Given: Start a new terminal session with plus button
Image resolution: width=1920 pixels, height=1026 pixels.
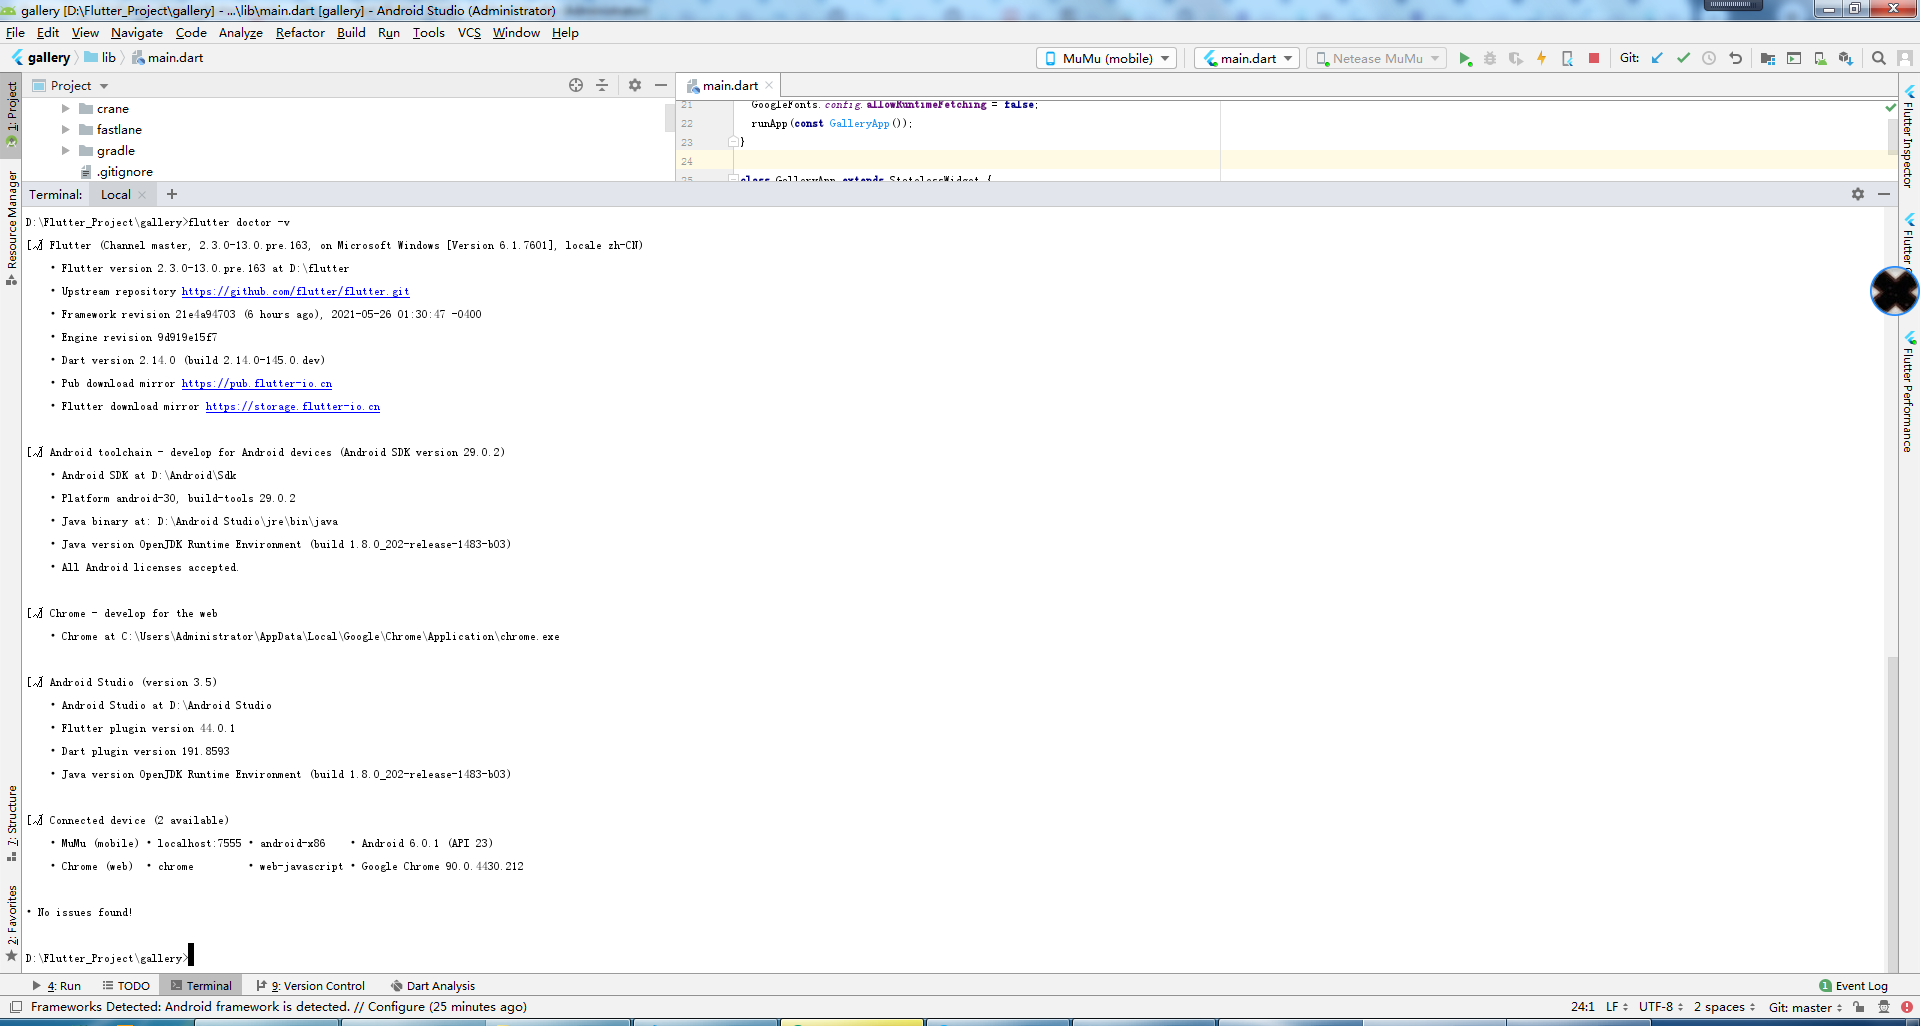Looking at the screenshot, I should [x=171, y=194].
